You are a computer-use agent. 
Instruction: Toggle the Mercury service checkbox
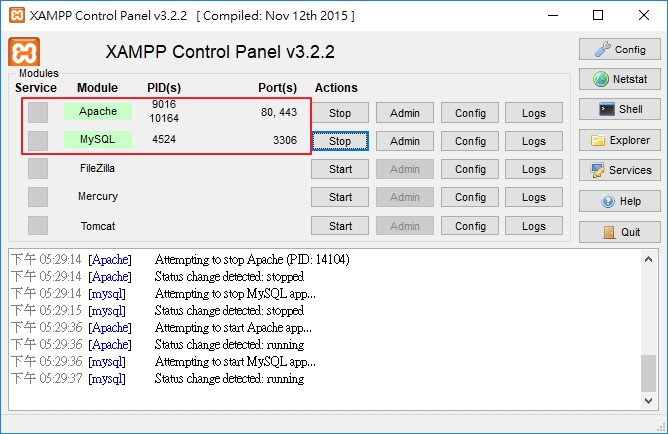coord(38,197)
